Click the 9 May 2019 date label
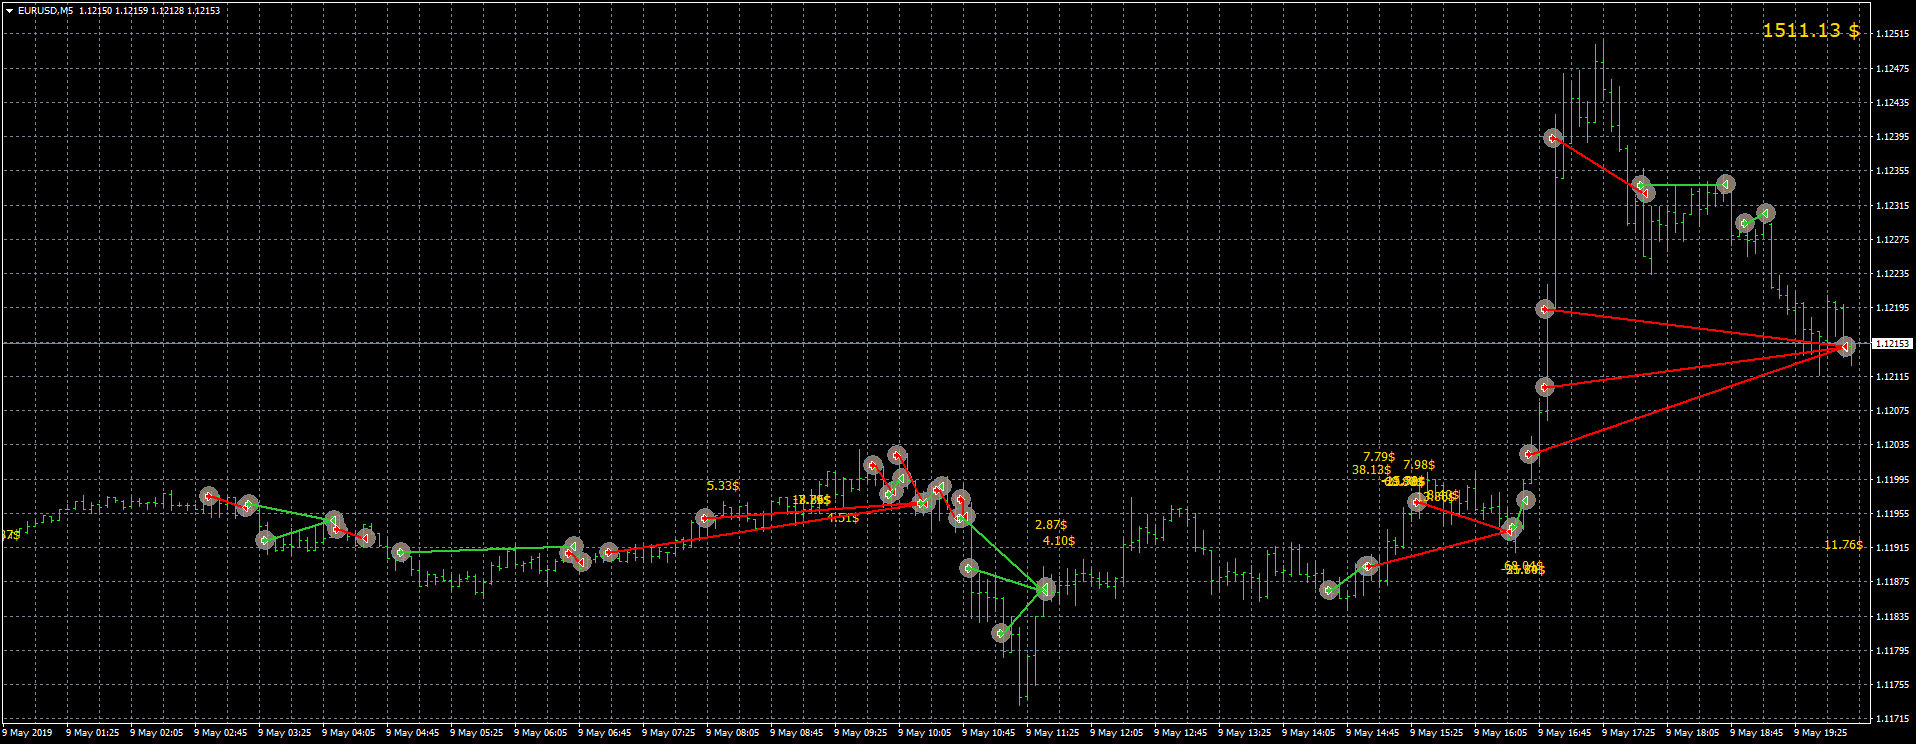 pyautogui.click(x=29, y=733)
